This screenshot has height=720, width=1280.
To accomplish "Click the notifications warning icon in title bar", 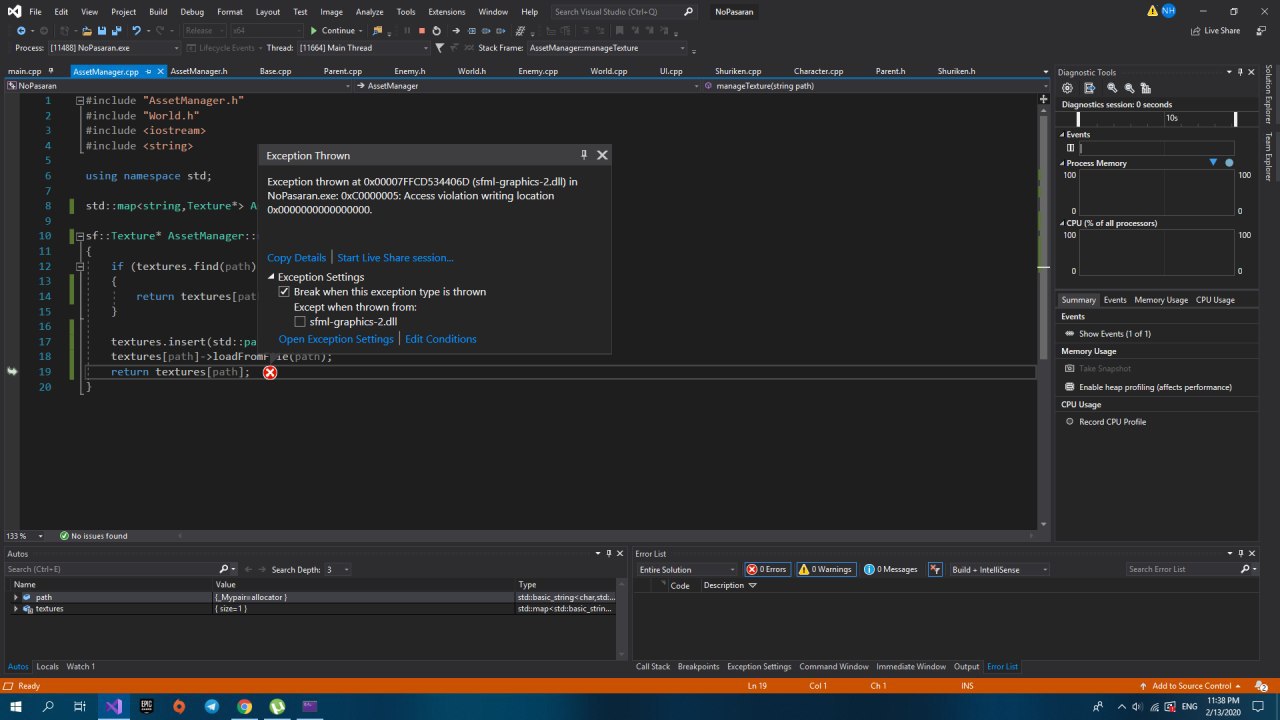I will point(1153,11).
